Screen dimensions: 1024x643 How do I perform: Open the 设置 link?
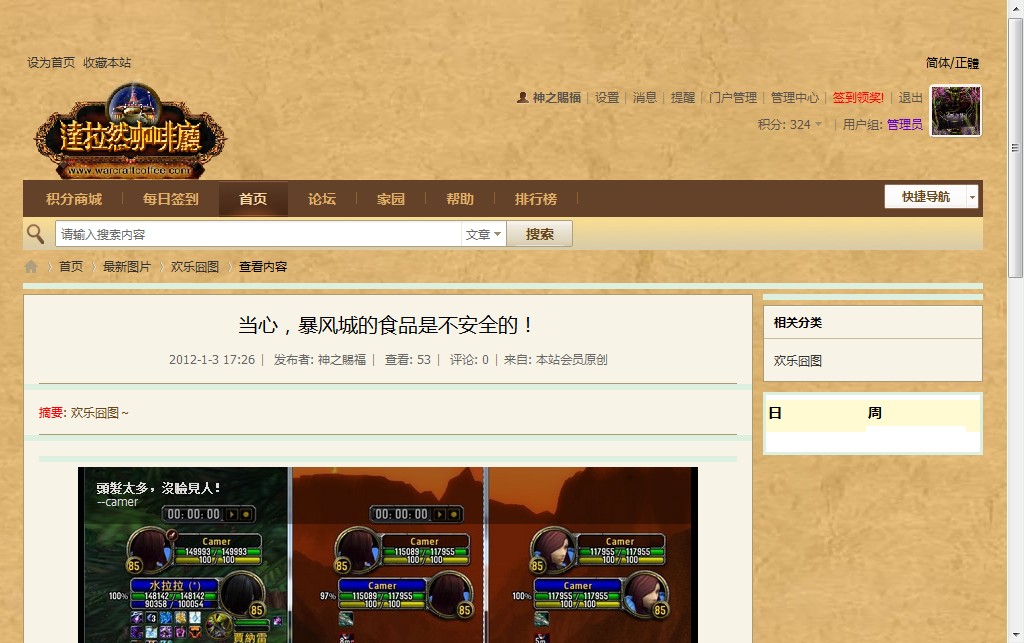point(607,97)
